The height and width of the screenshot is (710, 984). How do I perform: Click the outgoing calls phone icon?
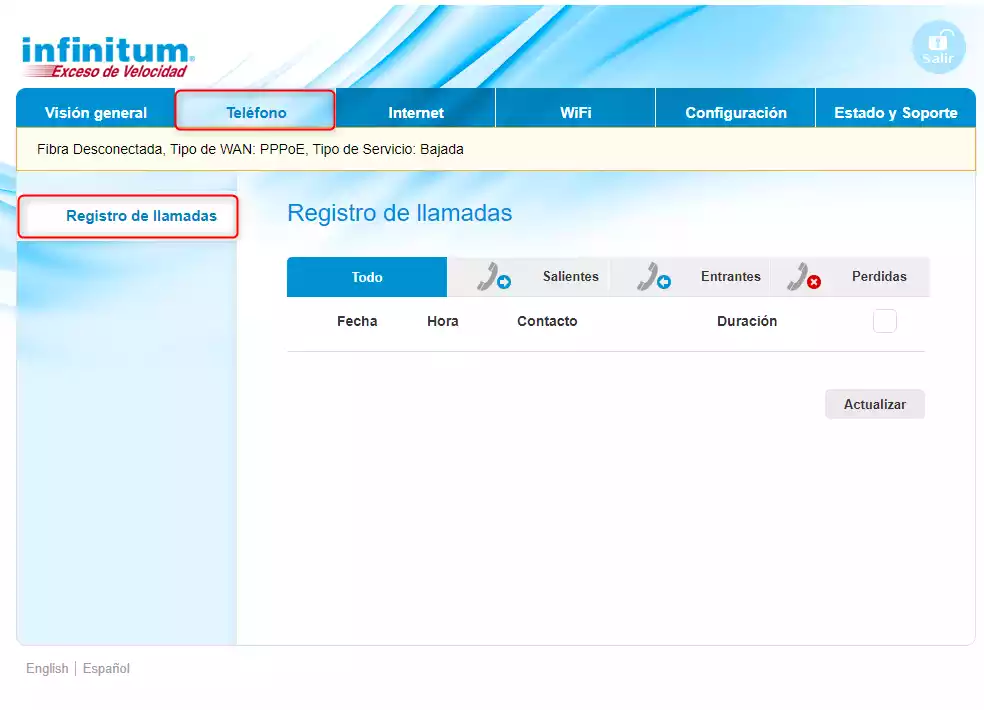(x=492, y=277)
